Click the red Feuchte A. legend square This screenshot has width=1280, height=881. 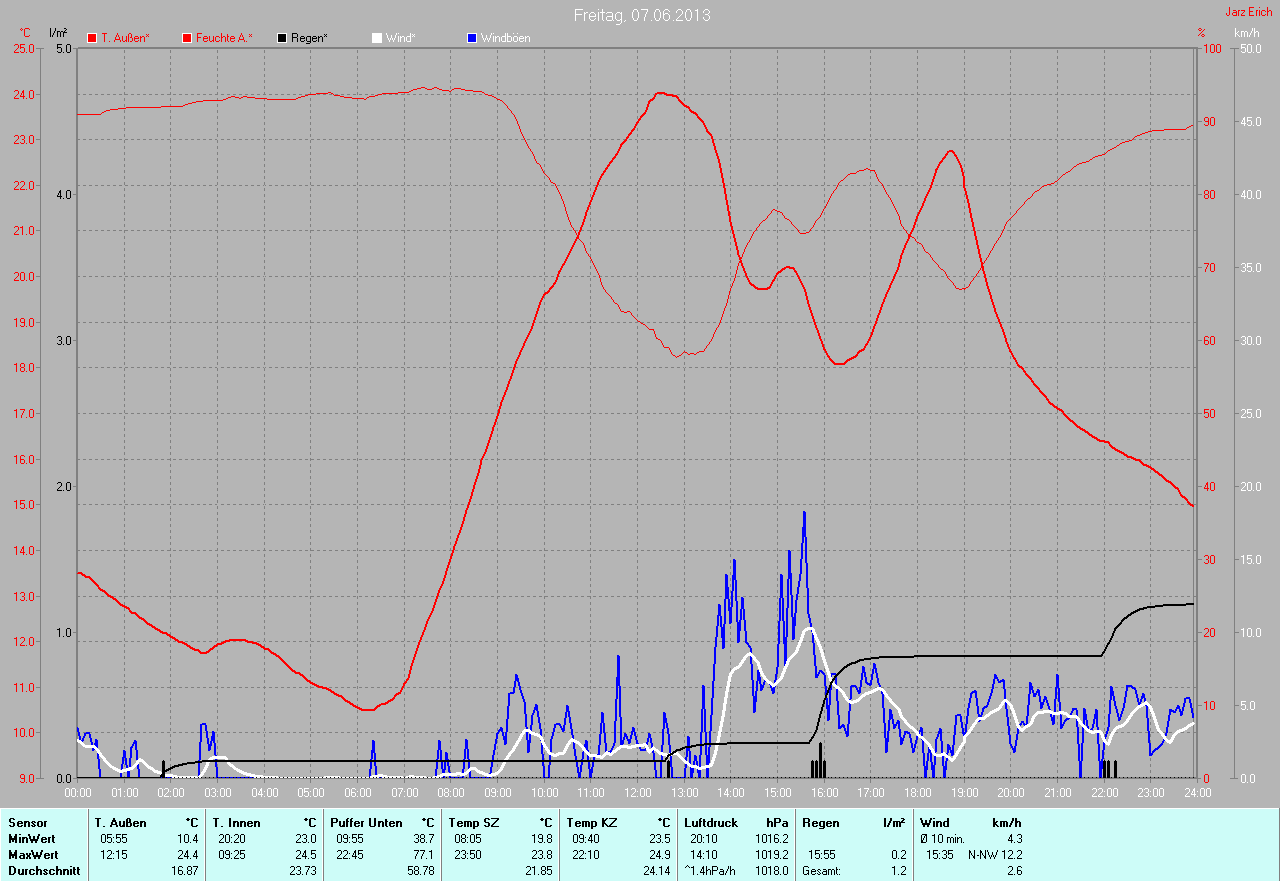187,38
